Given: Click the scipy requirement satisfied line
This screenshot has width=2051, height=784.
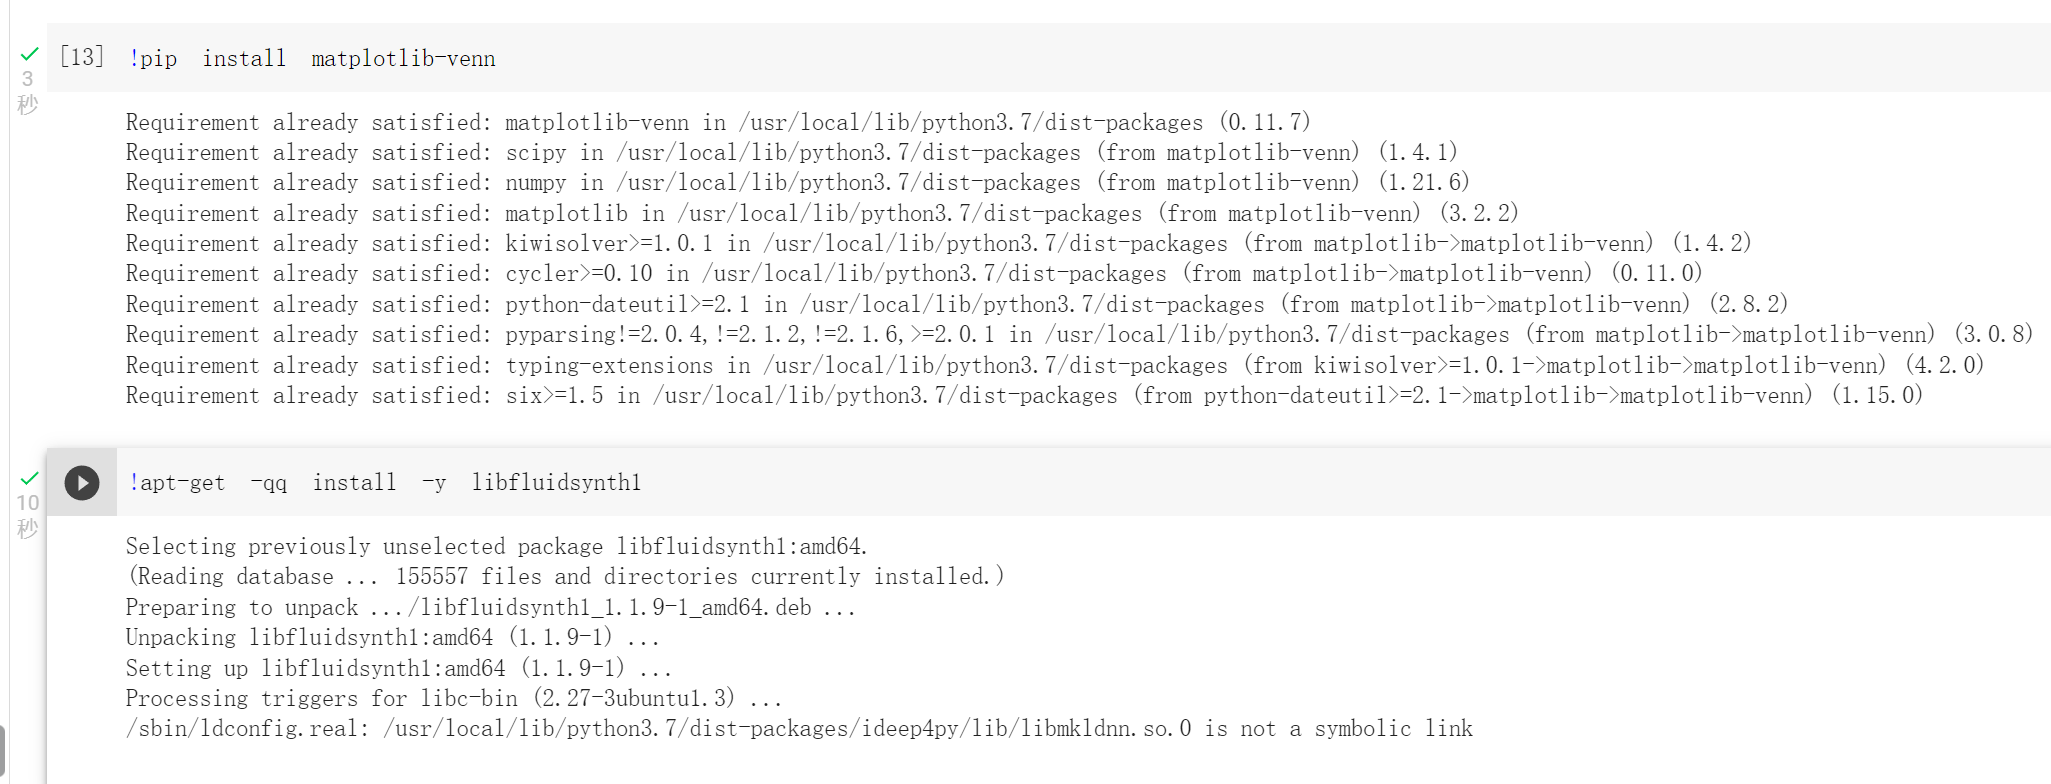Looking at the screenshot, I should (x=790, y=152).
